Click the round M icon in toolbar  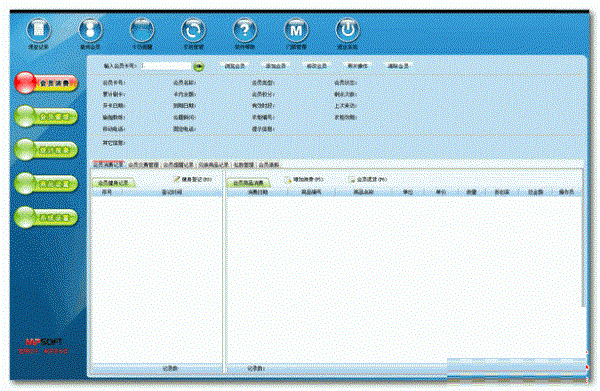pyautogui.click(x=296, y=30)
